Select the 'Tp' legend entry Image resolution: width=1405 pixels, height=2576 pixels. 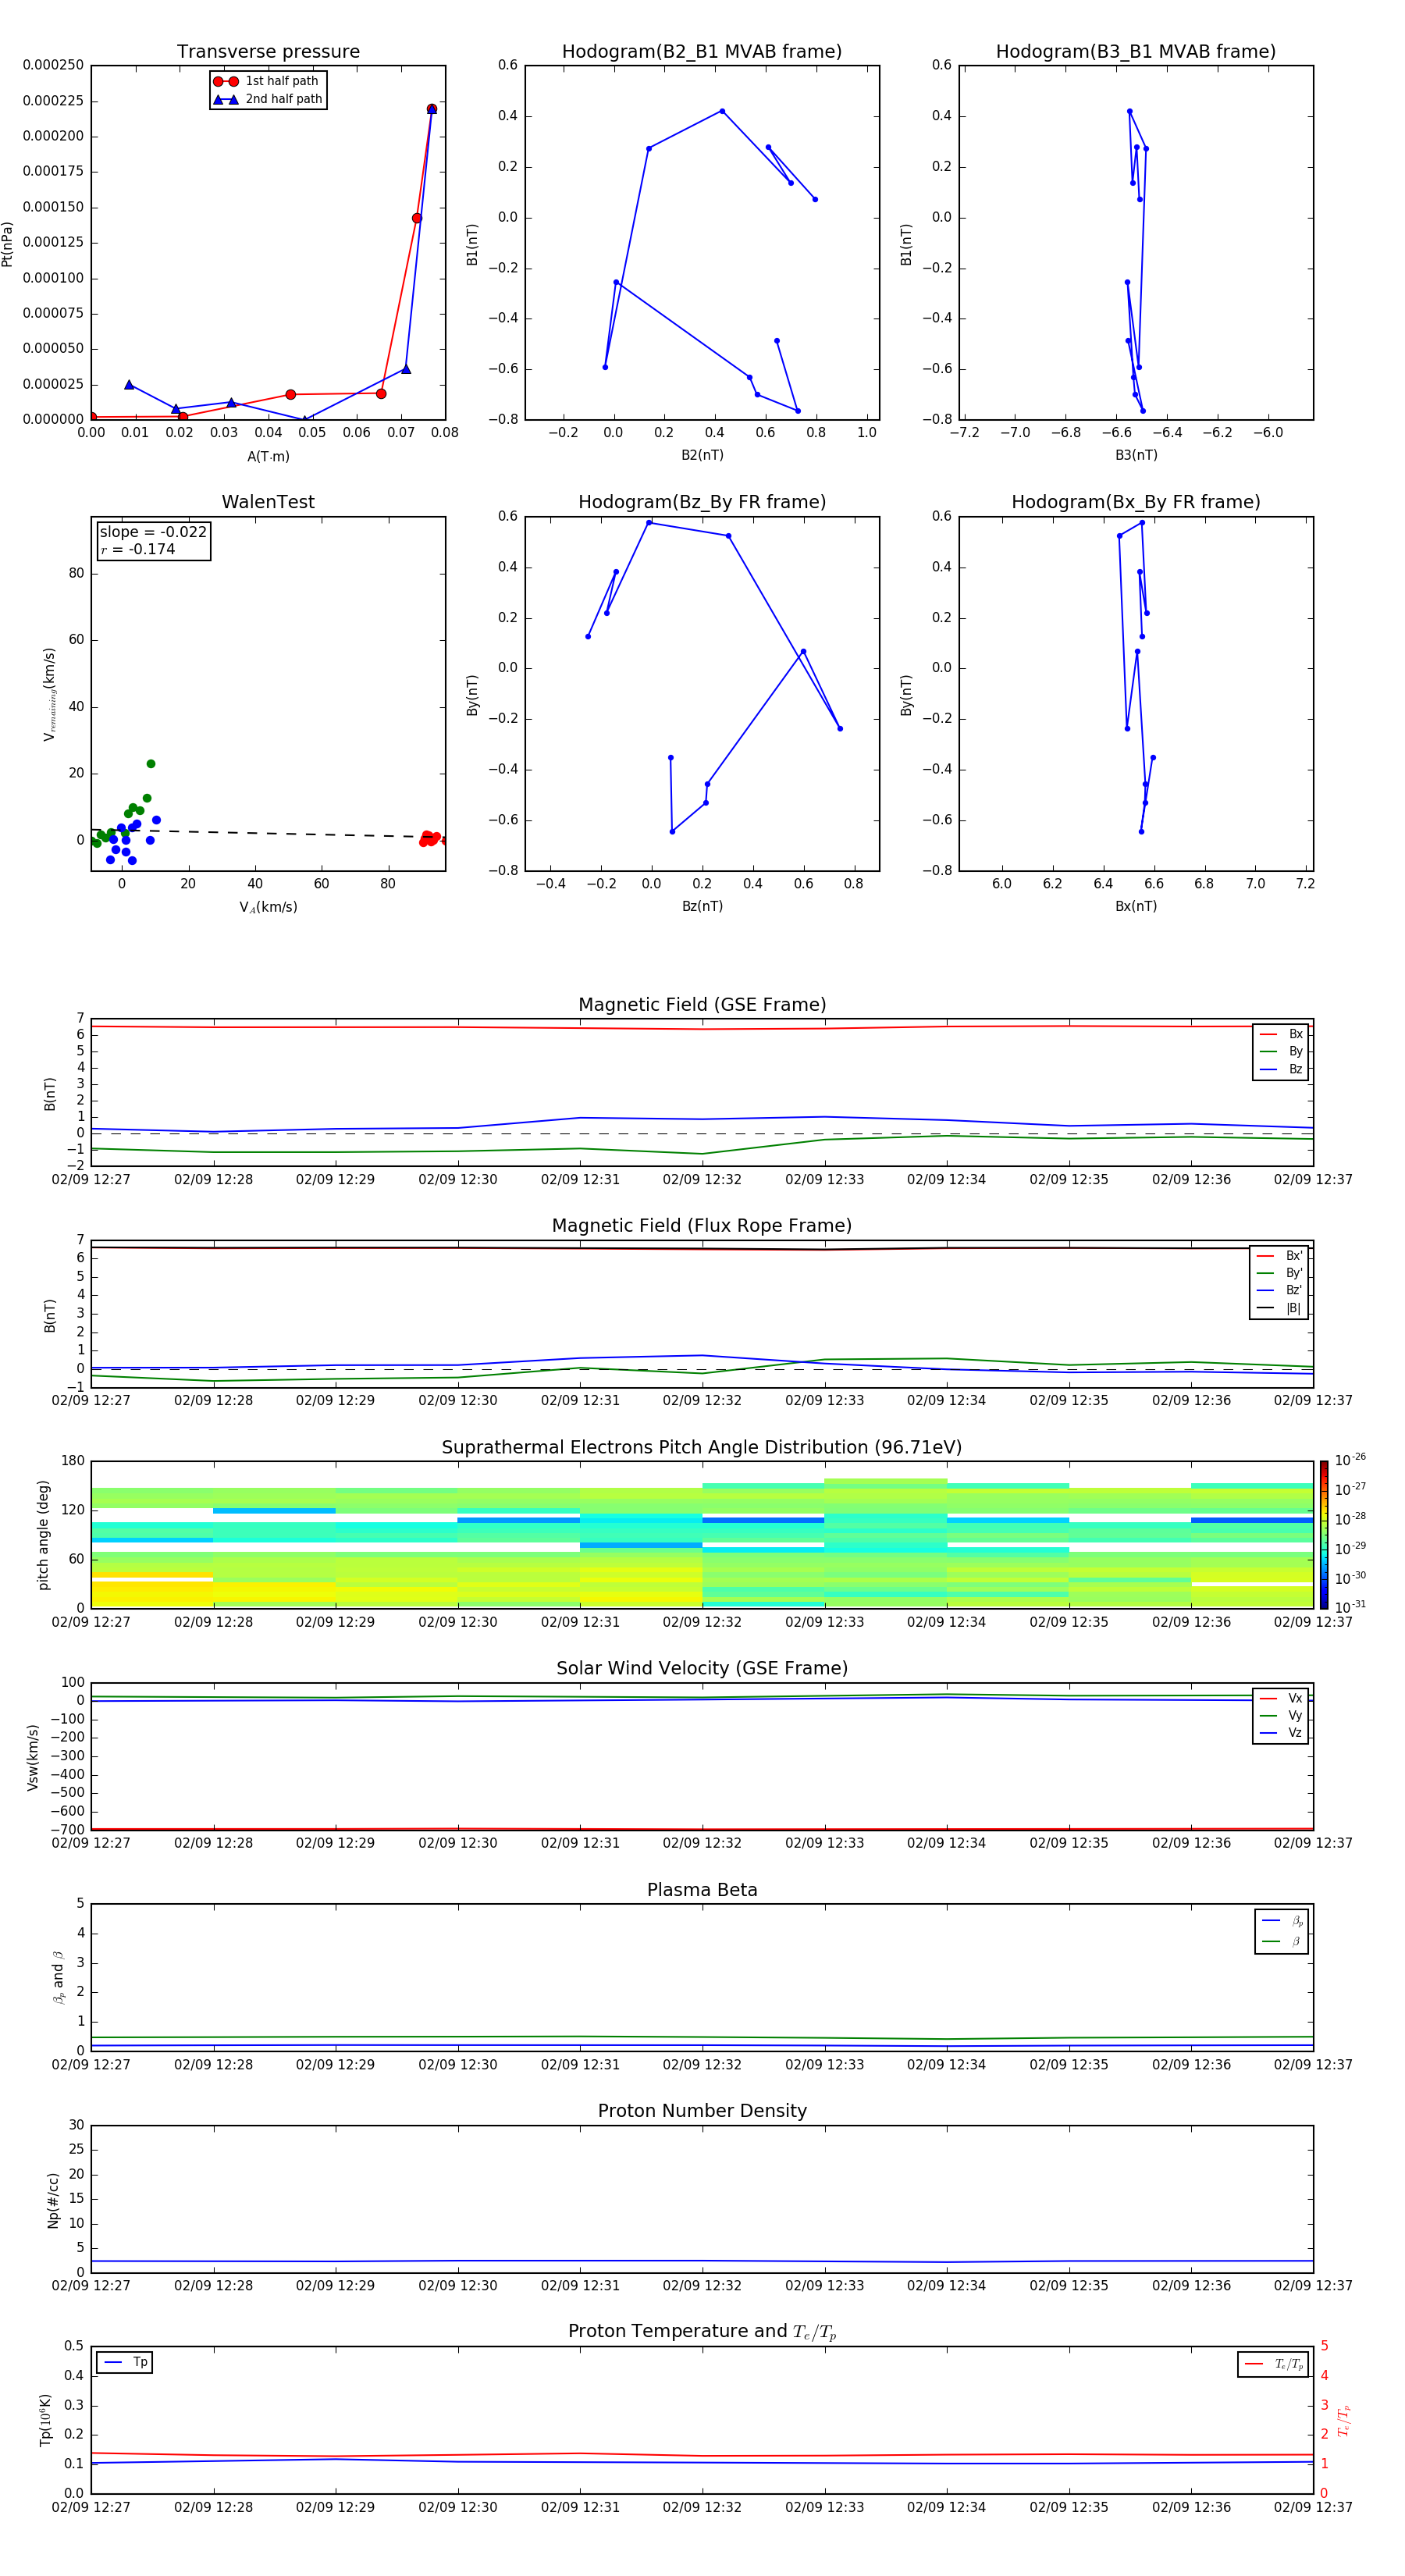(x=125, y=2362)
